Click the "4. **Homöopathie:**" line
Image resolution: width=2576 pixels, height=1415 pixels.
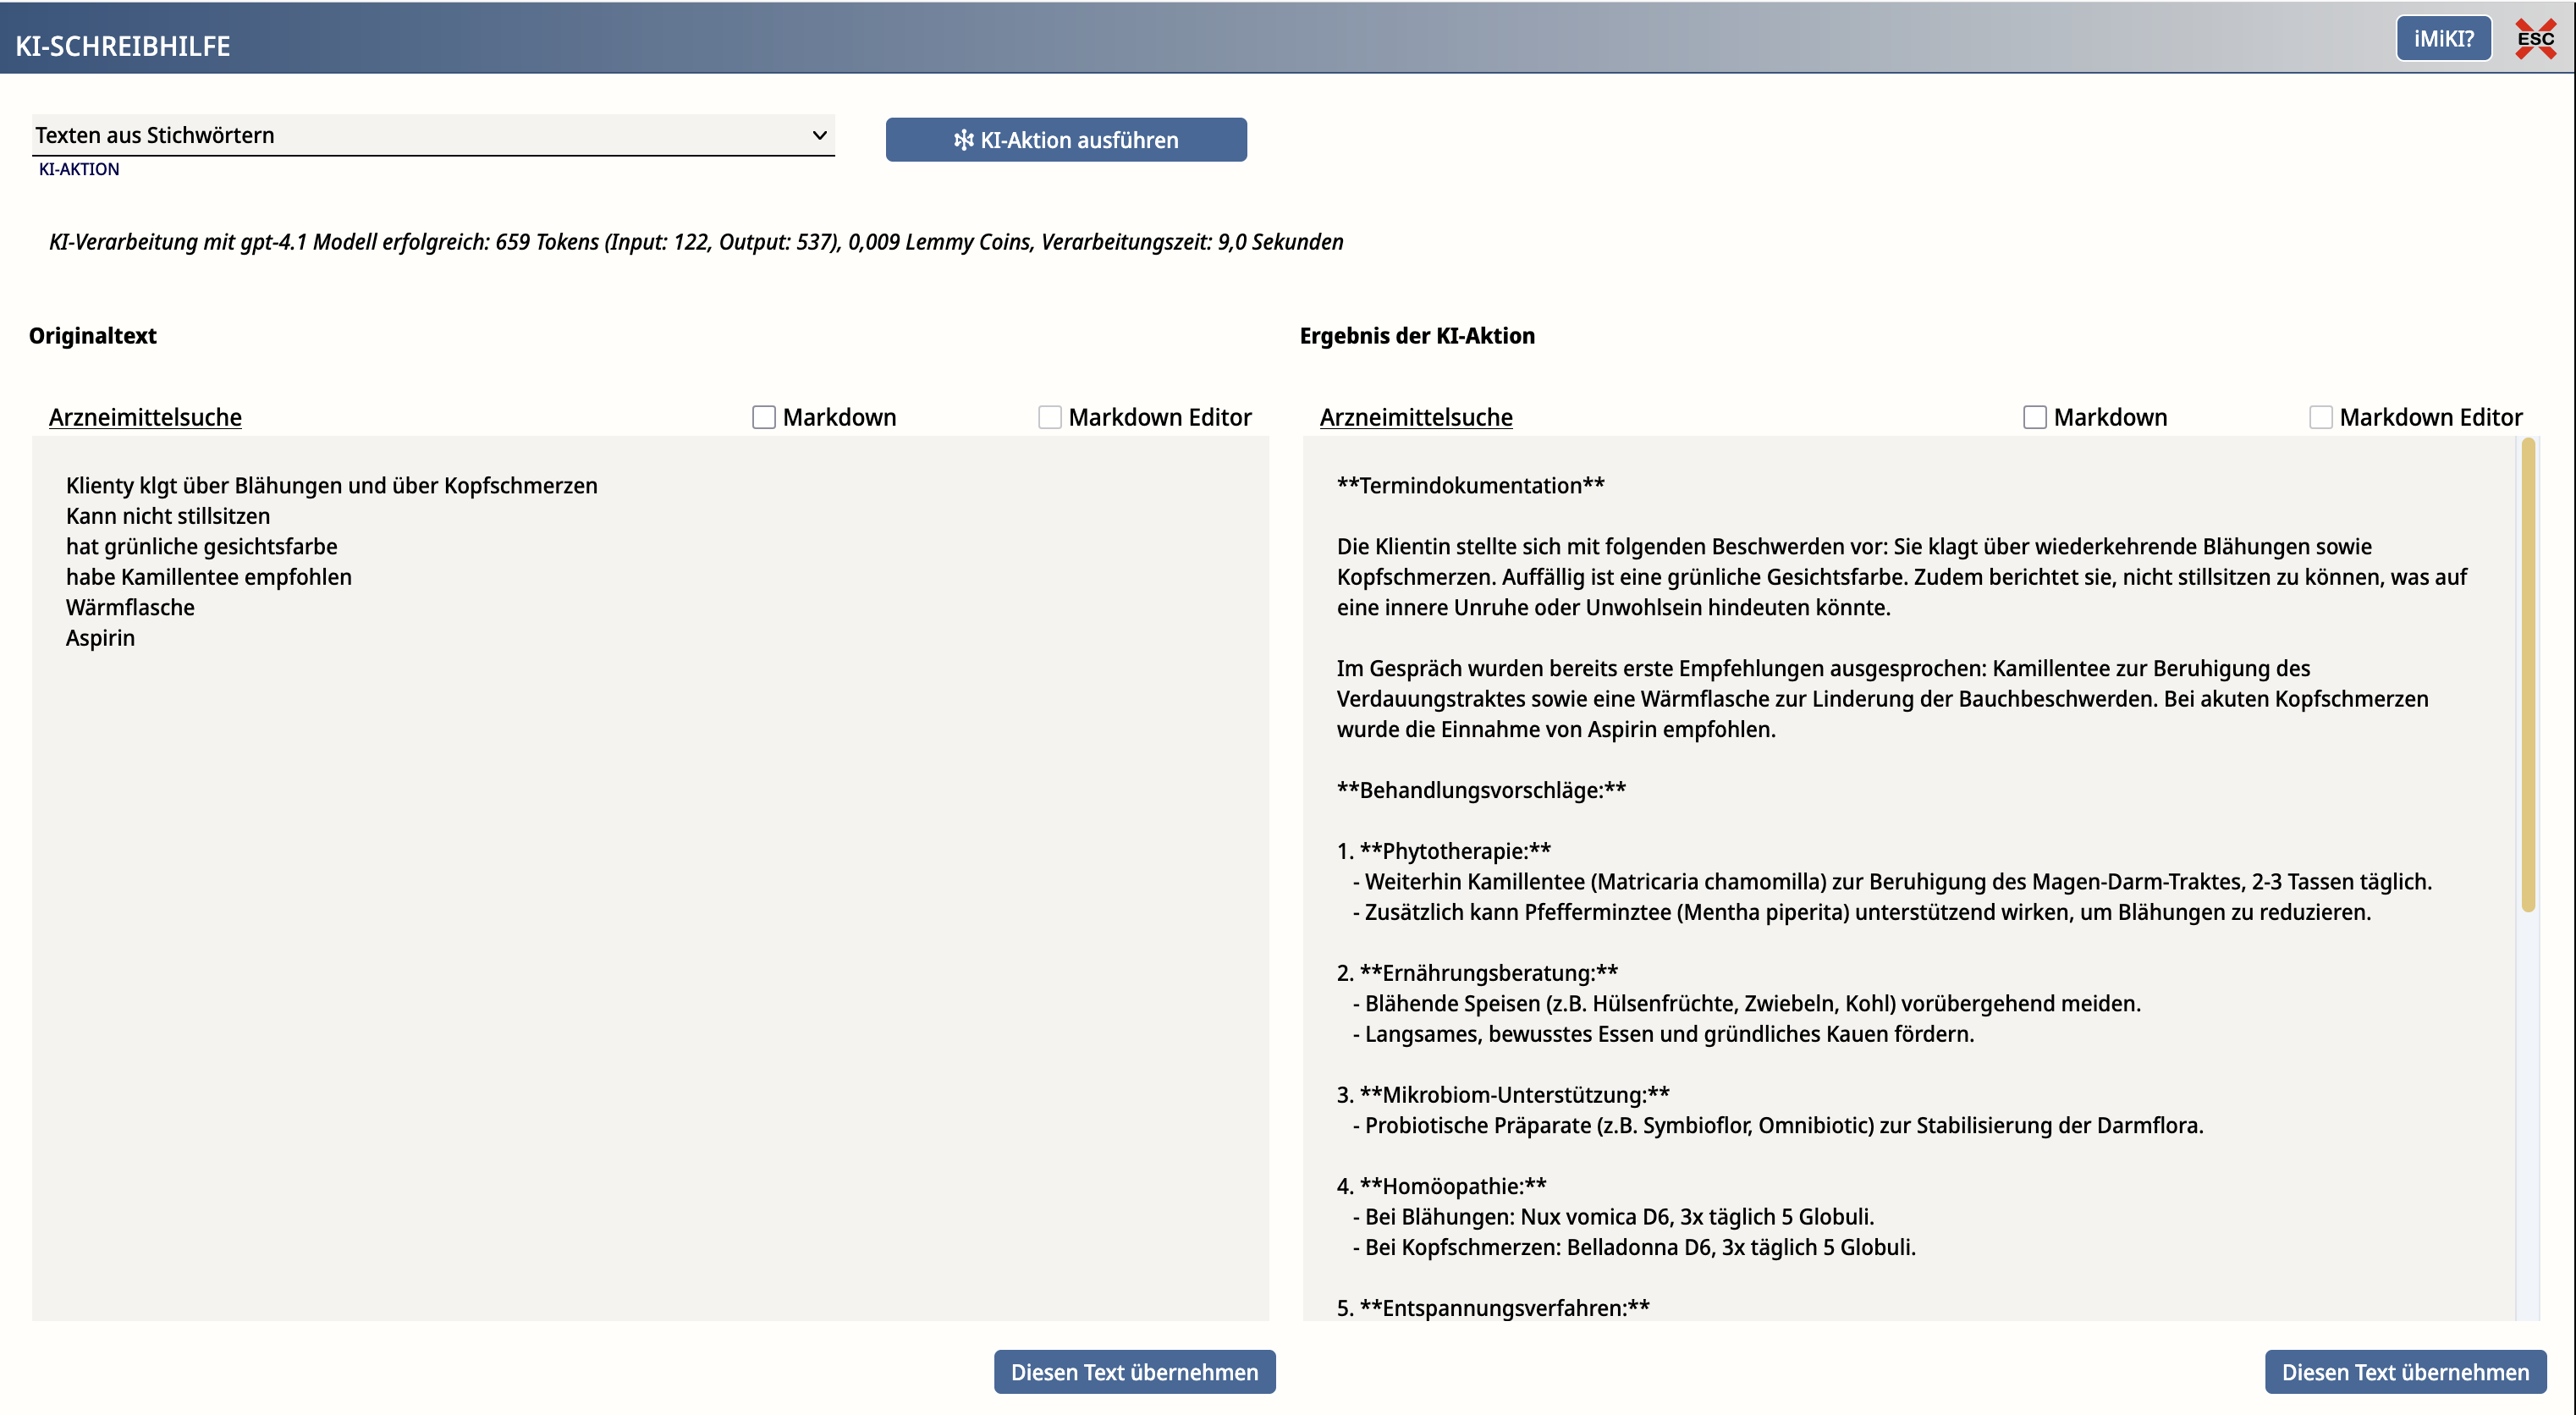click(x=1441, y=1187)
